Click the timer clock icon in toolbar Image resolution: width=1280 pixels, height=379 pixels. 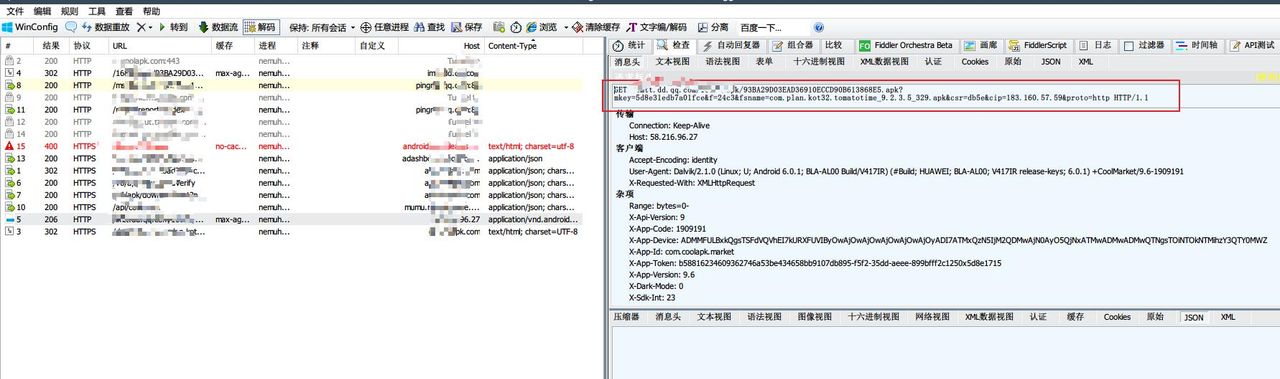516,27
